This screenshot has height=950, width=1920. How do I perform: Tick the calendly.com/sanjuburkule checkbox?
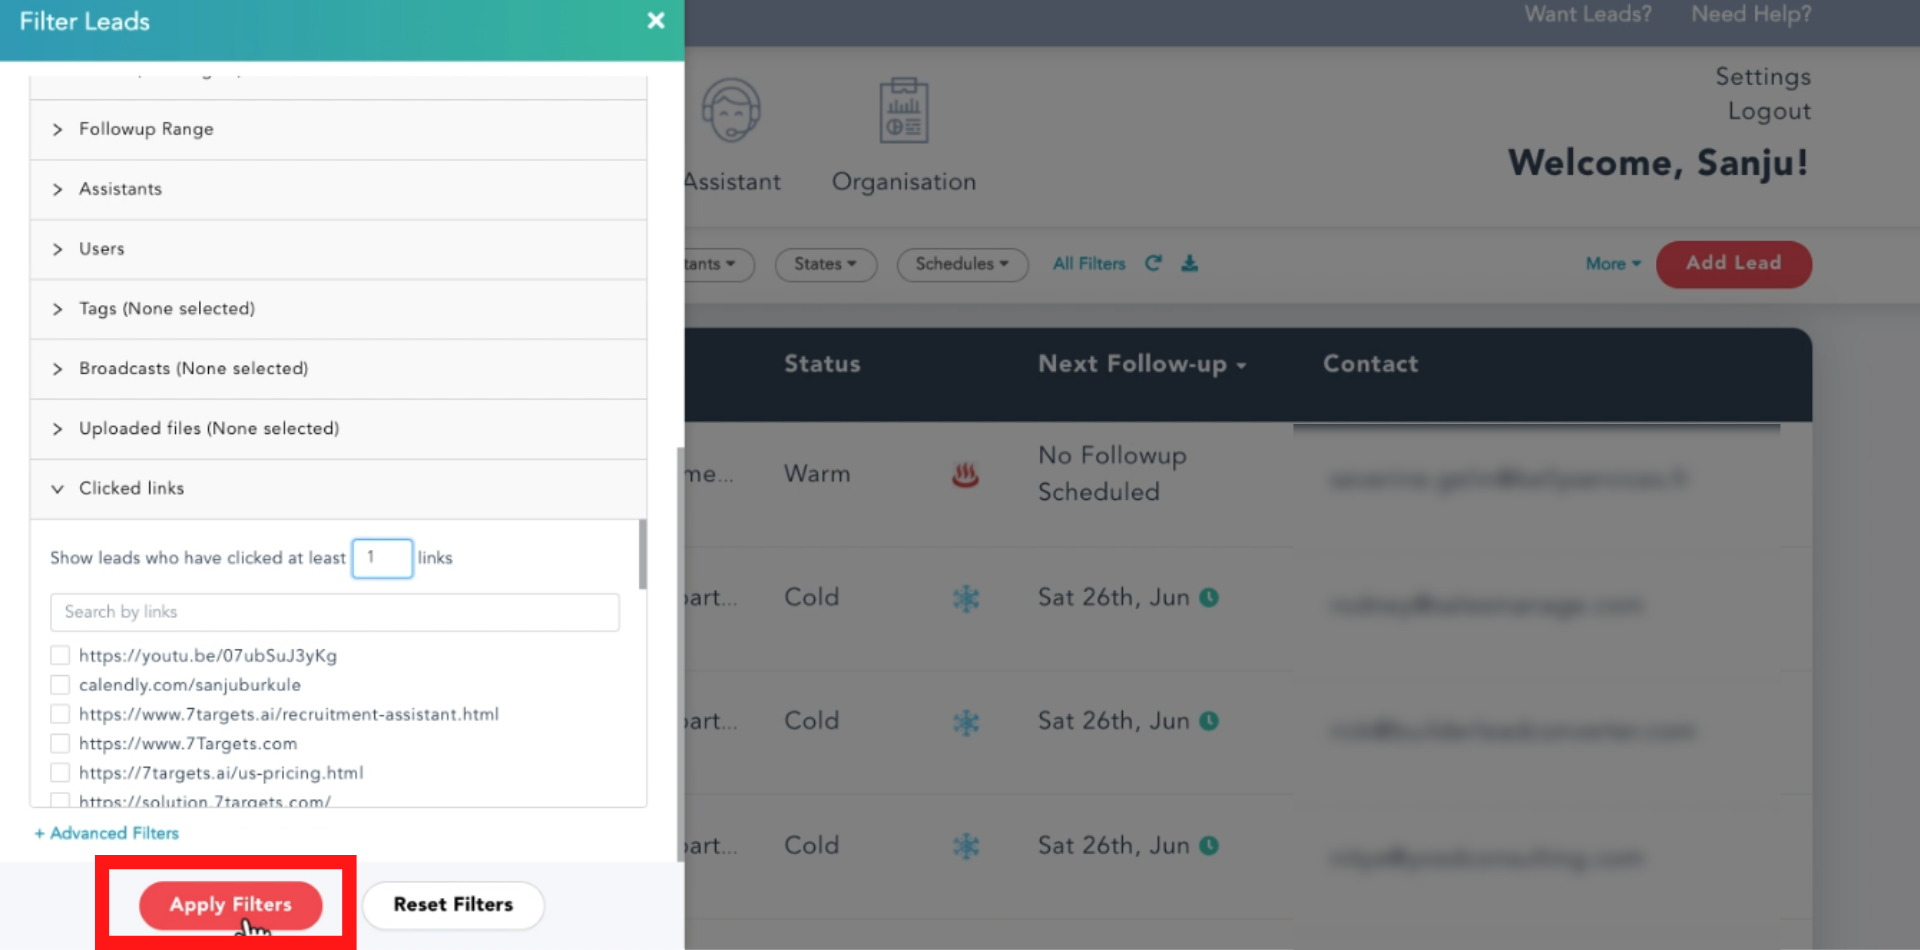[x=60, y=685]
